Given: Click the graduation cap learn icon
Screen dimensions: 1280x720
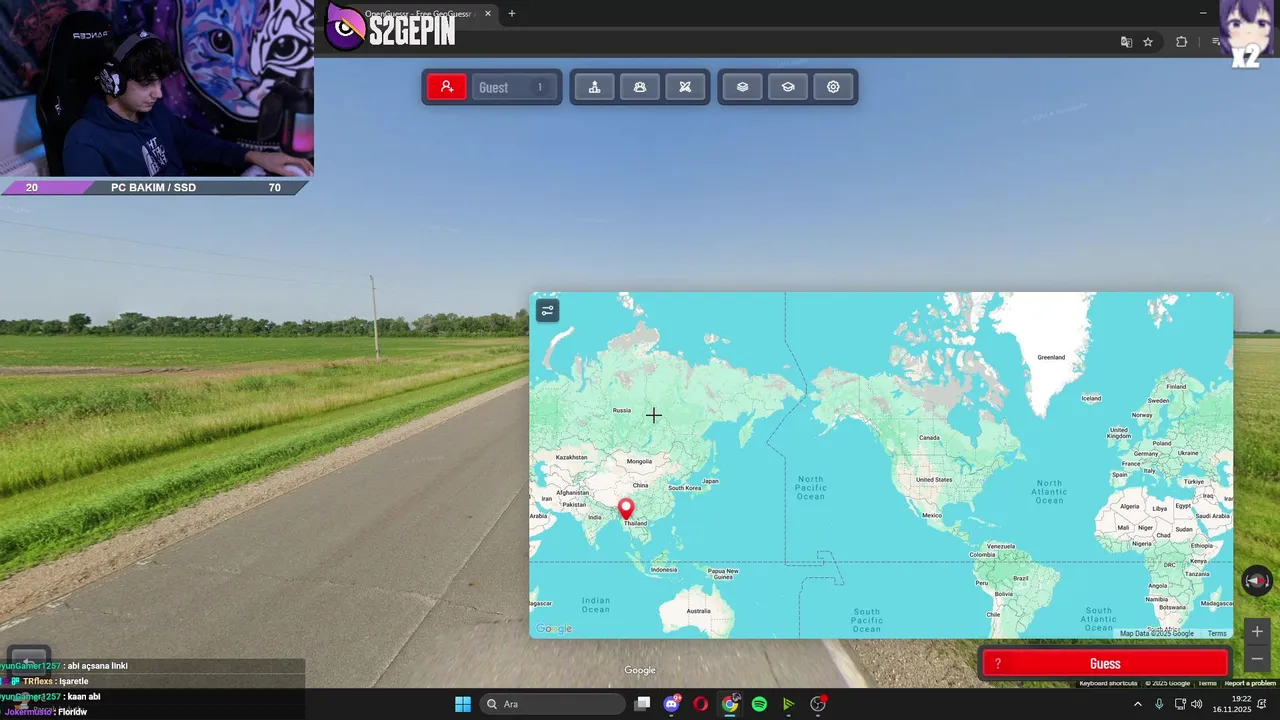Looking at the screenshot, I should coord(788,87).
